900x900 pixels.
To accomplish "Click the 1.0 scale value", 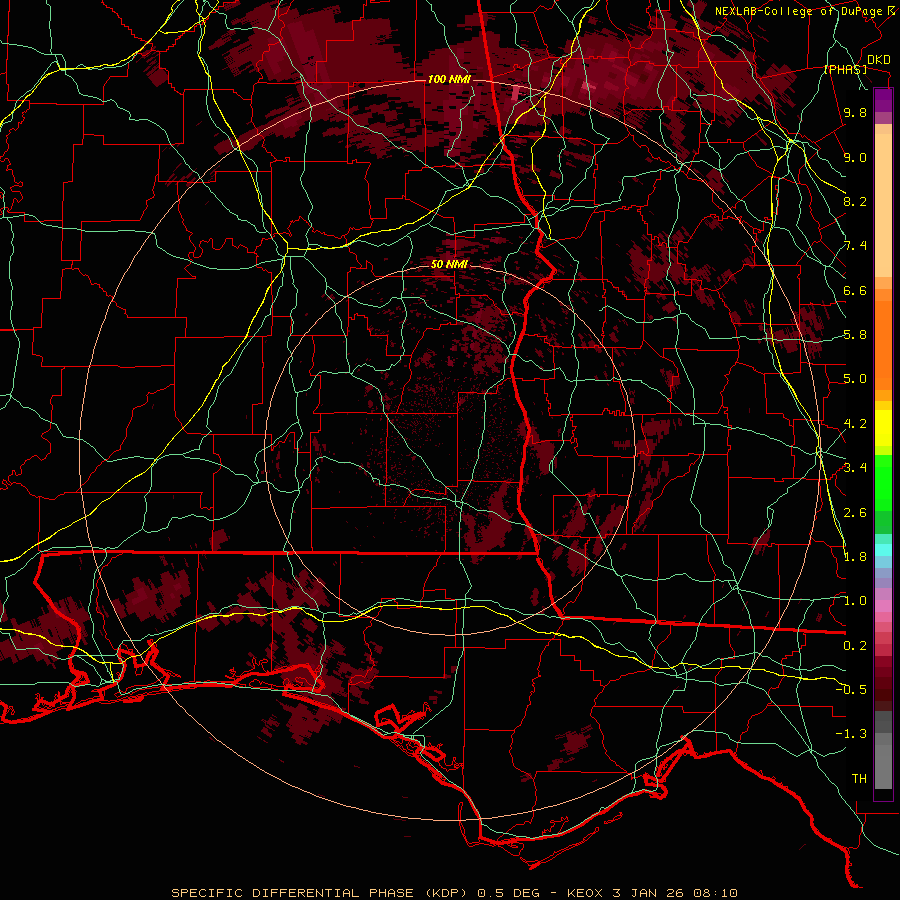I will click(855, 601).
